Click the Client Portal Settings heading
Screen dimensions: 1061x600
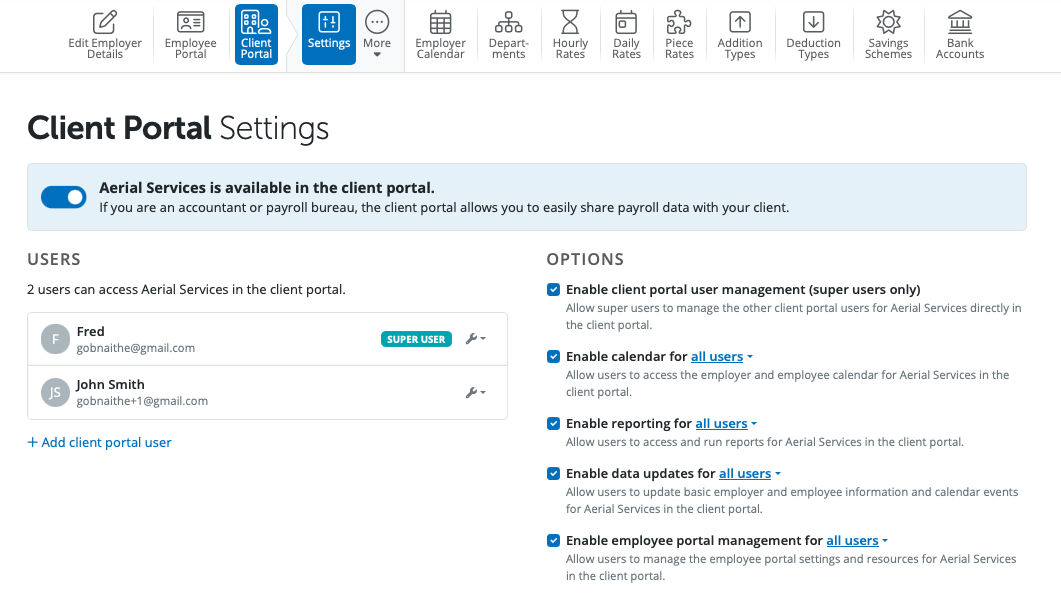[178, 128]
